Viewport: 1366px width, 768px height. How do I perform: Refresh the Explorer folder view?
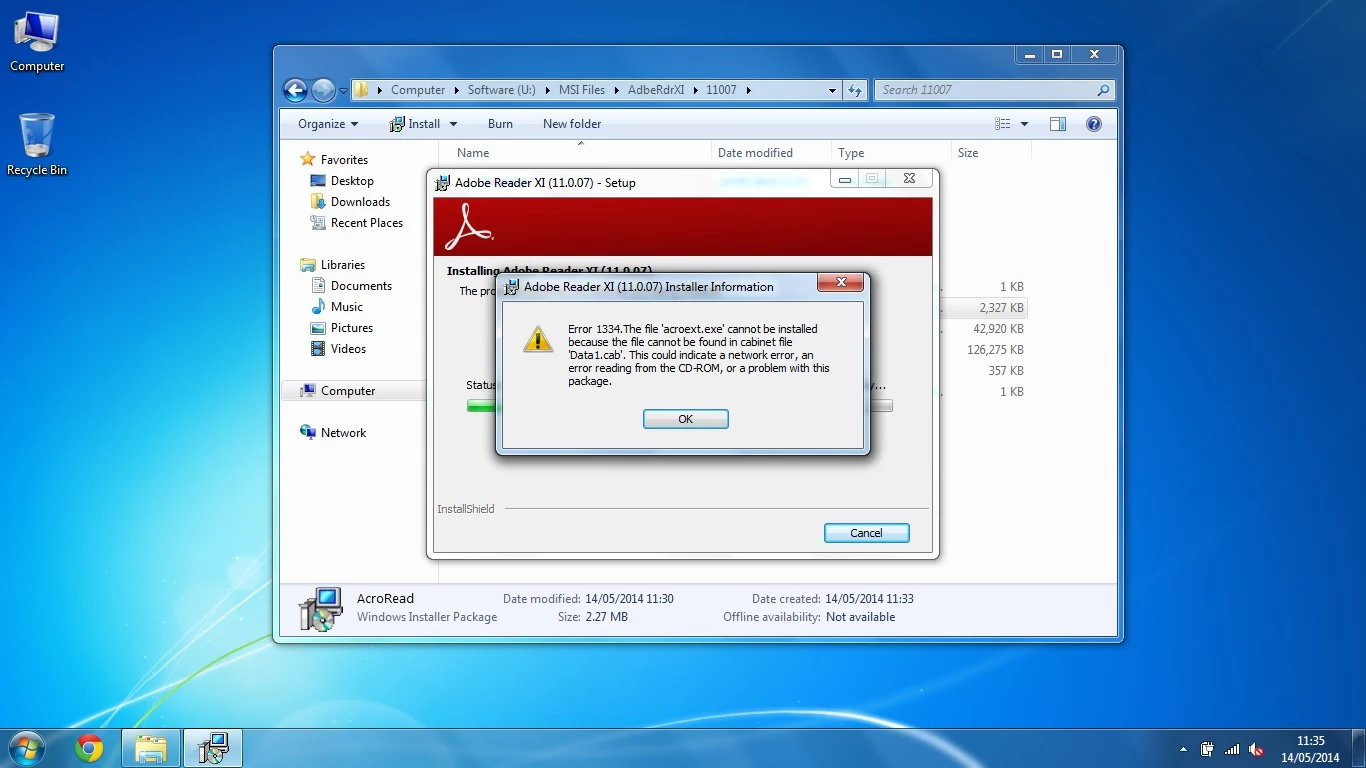click(855, 90)
